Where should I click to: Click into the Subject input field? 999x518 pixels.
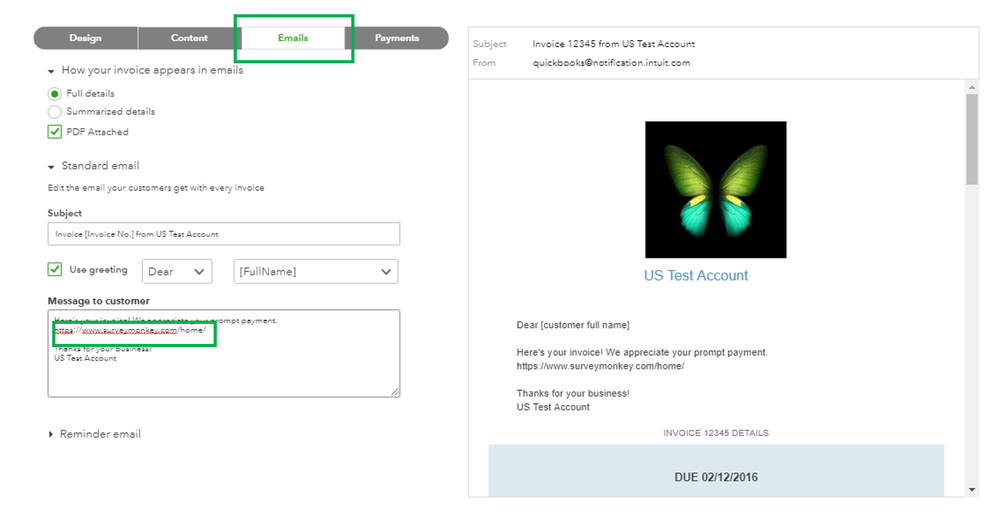pyautogui.click(x=224, y=234)
